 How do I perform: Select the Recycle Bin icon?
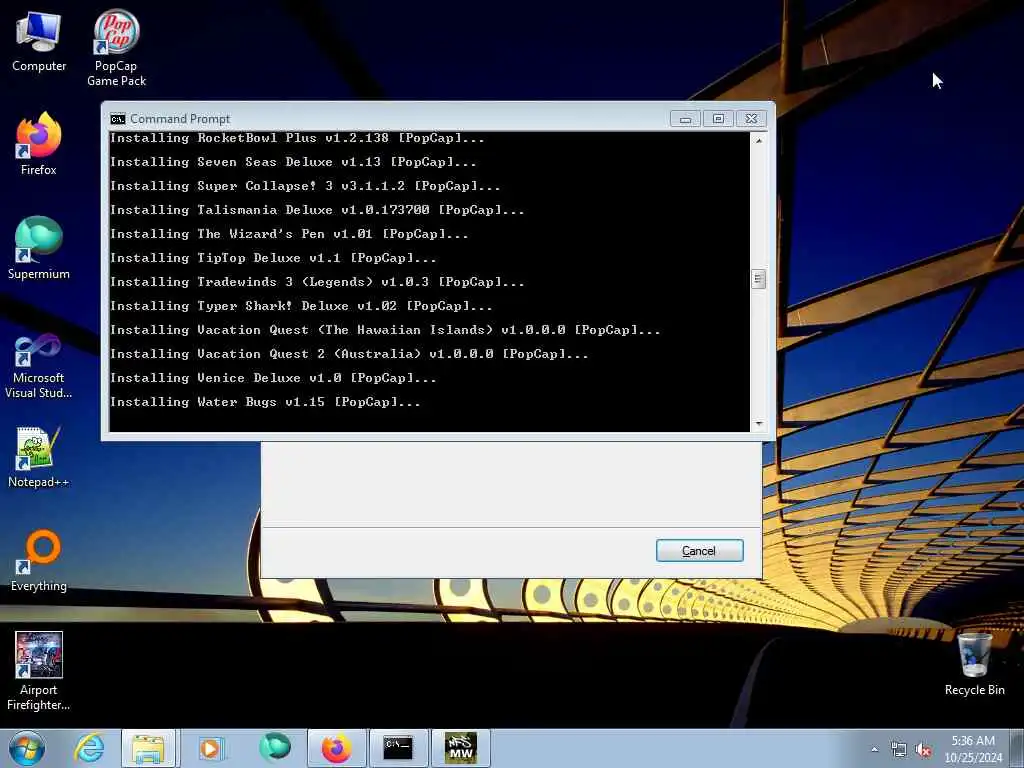coord(974,665)
